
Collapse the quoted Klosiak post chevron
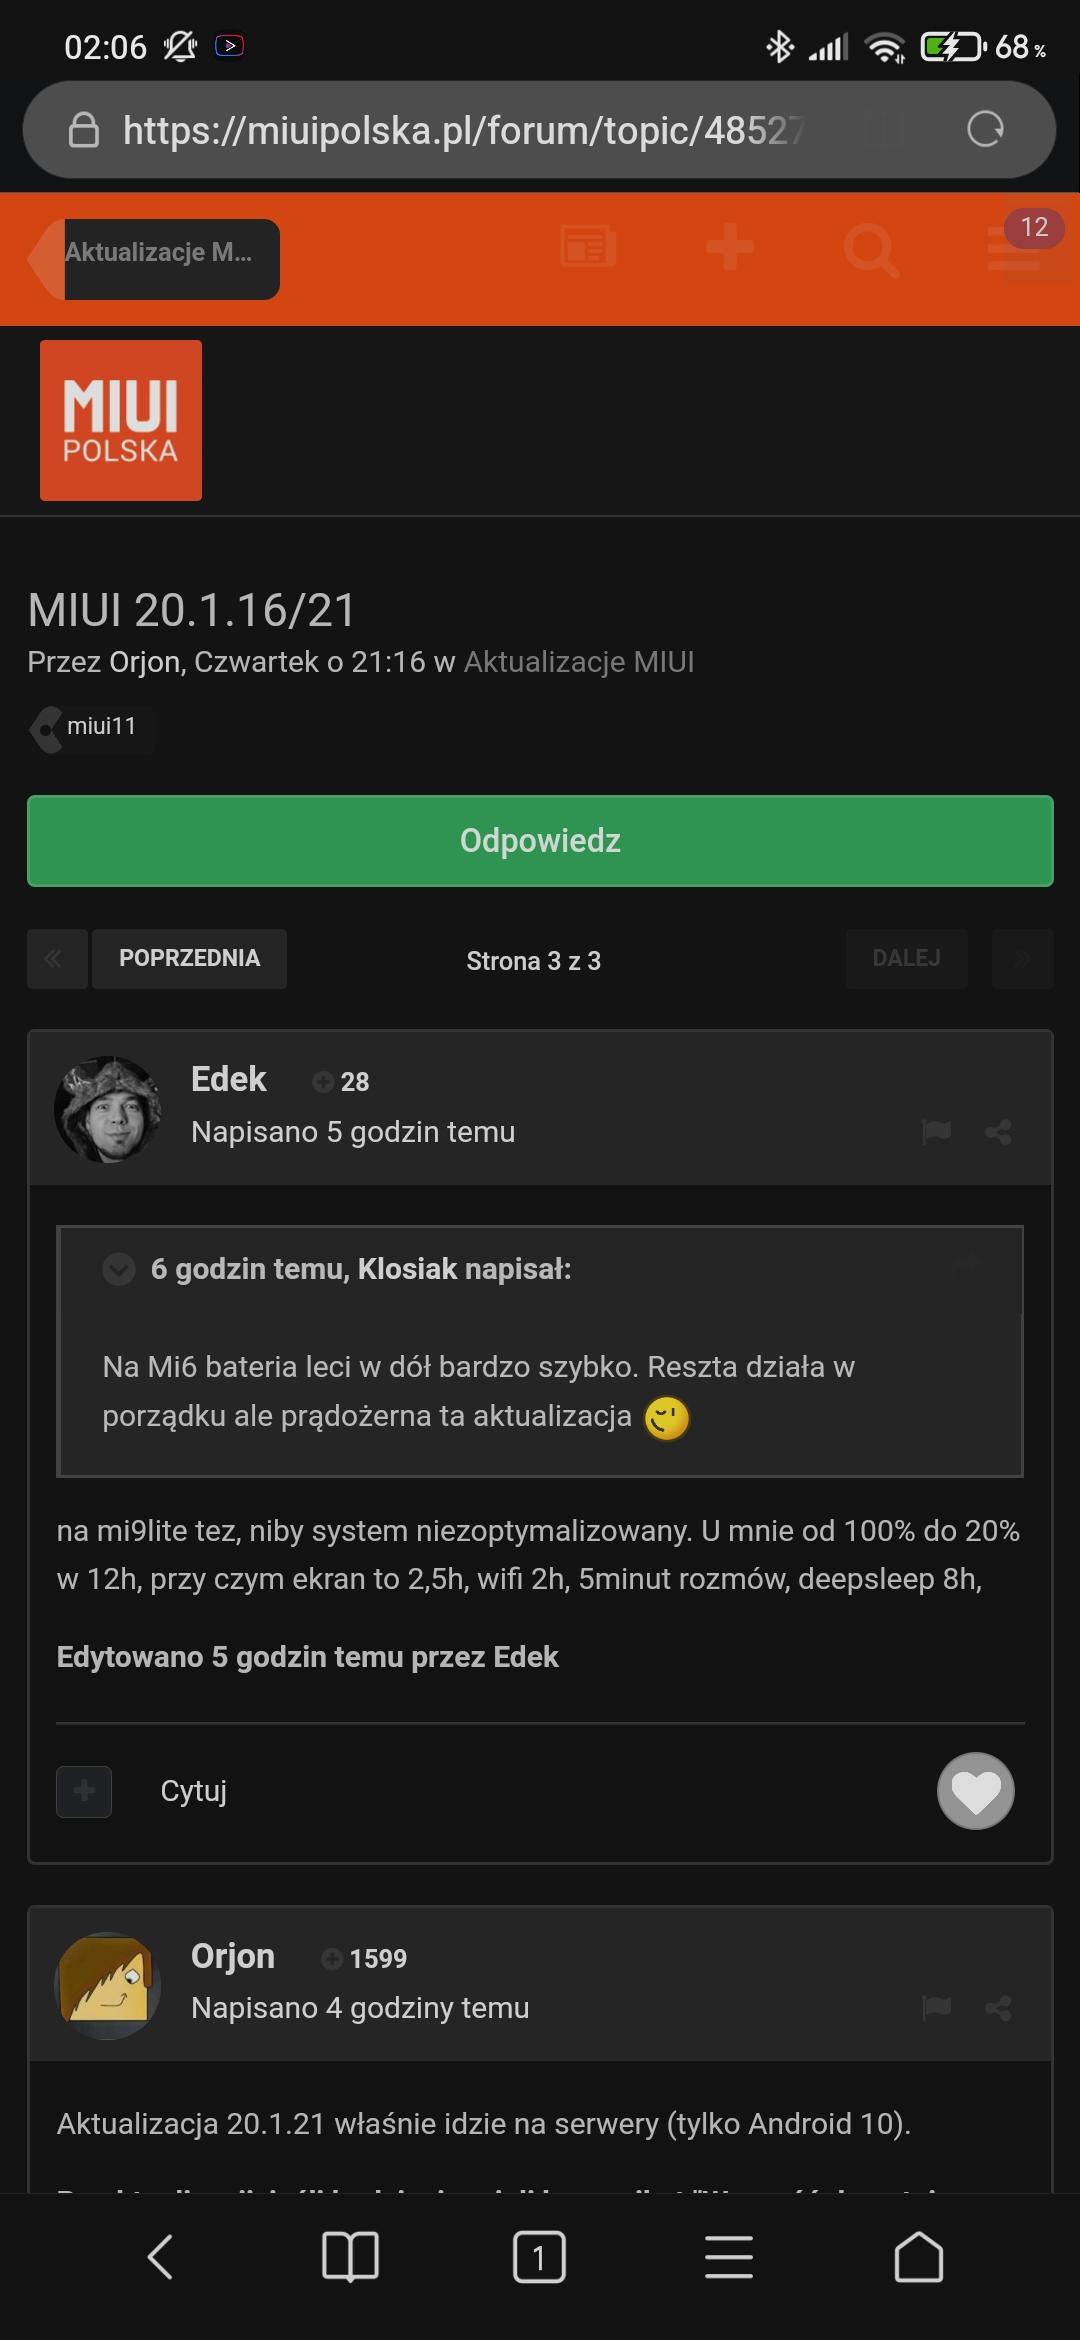pyautogui.click(x=119, y=1269)
